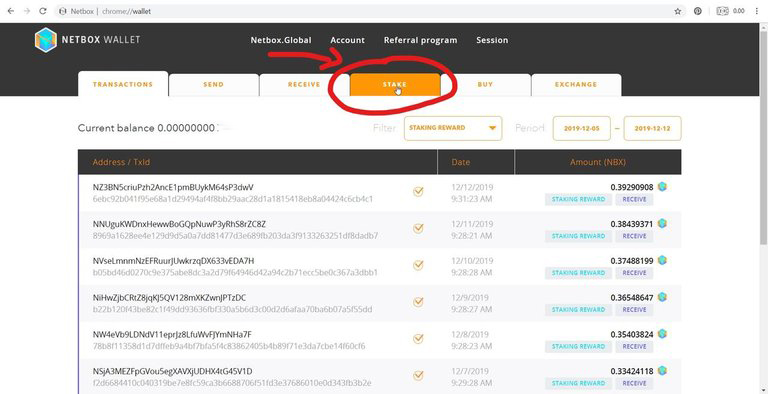Click TxId starting 8969a1628ee4e129

point(235,236)
